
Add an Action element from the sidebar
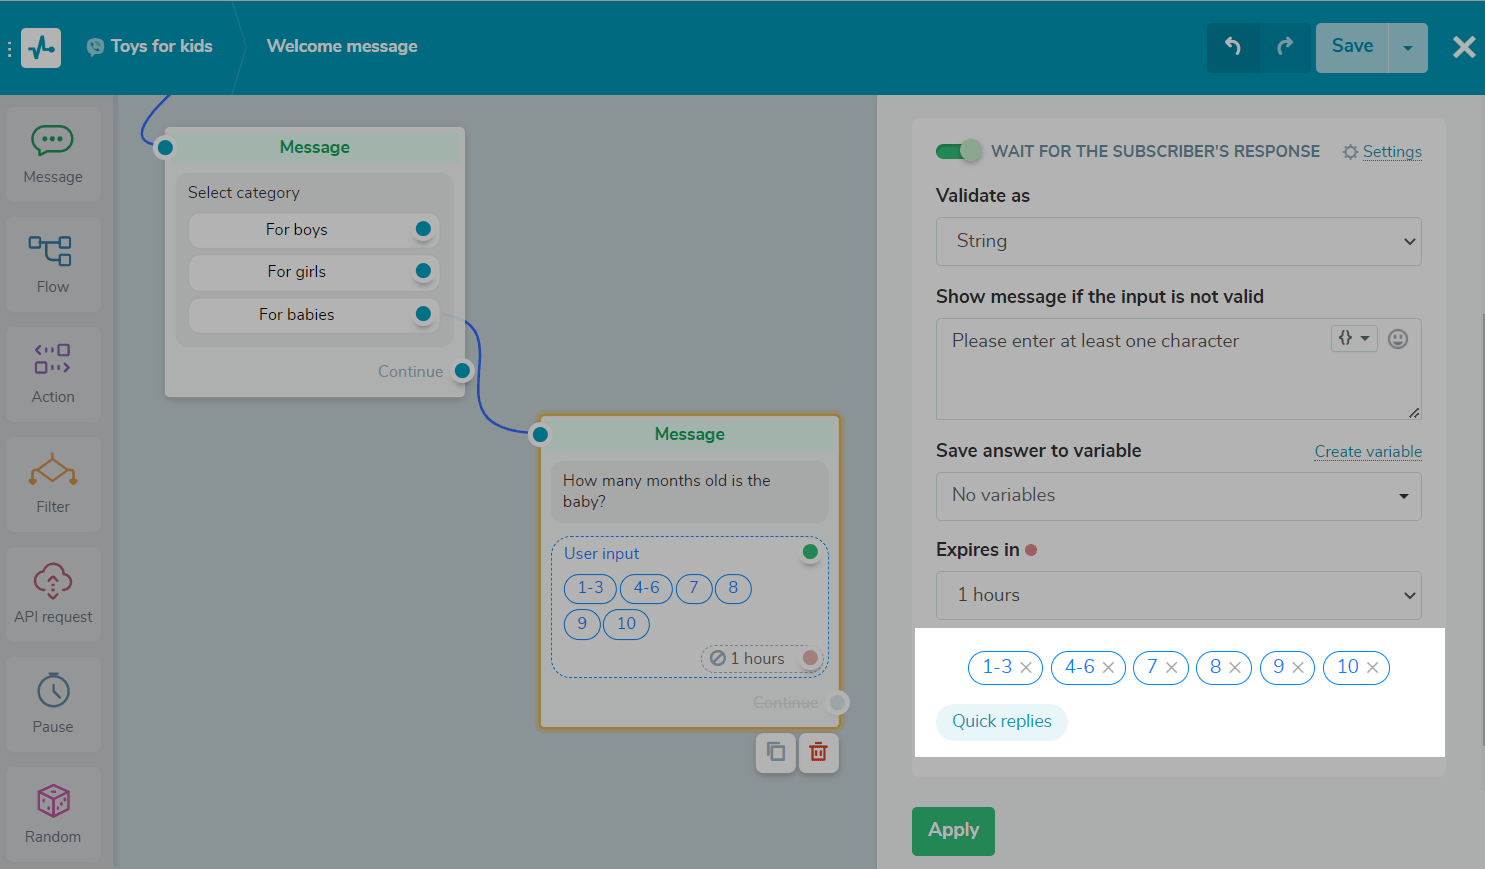point(53,374)
